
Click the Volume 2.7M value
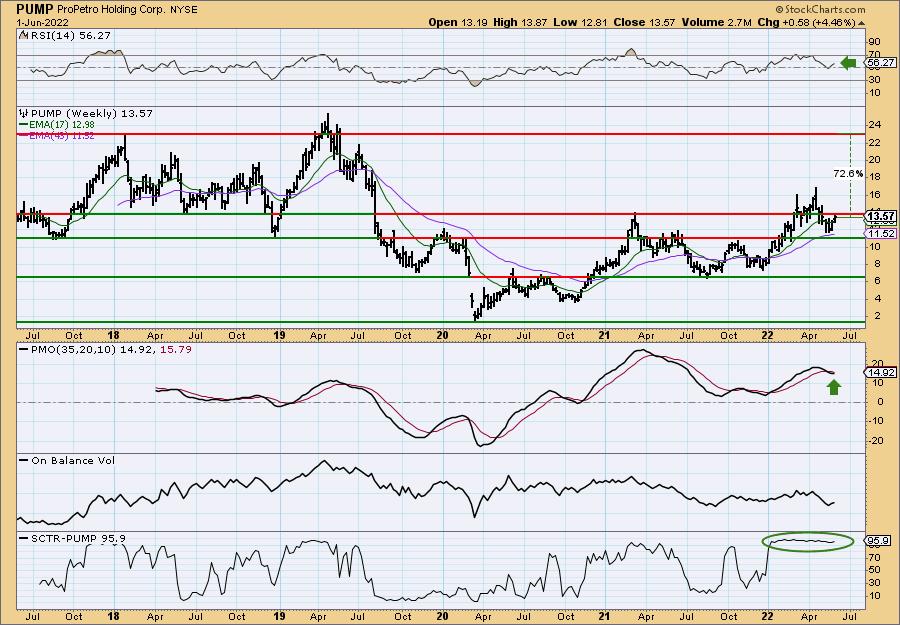click(x=717, y=22)
